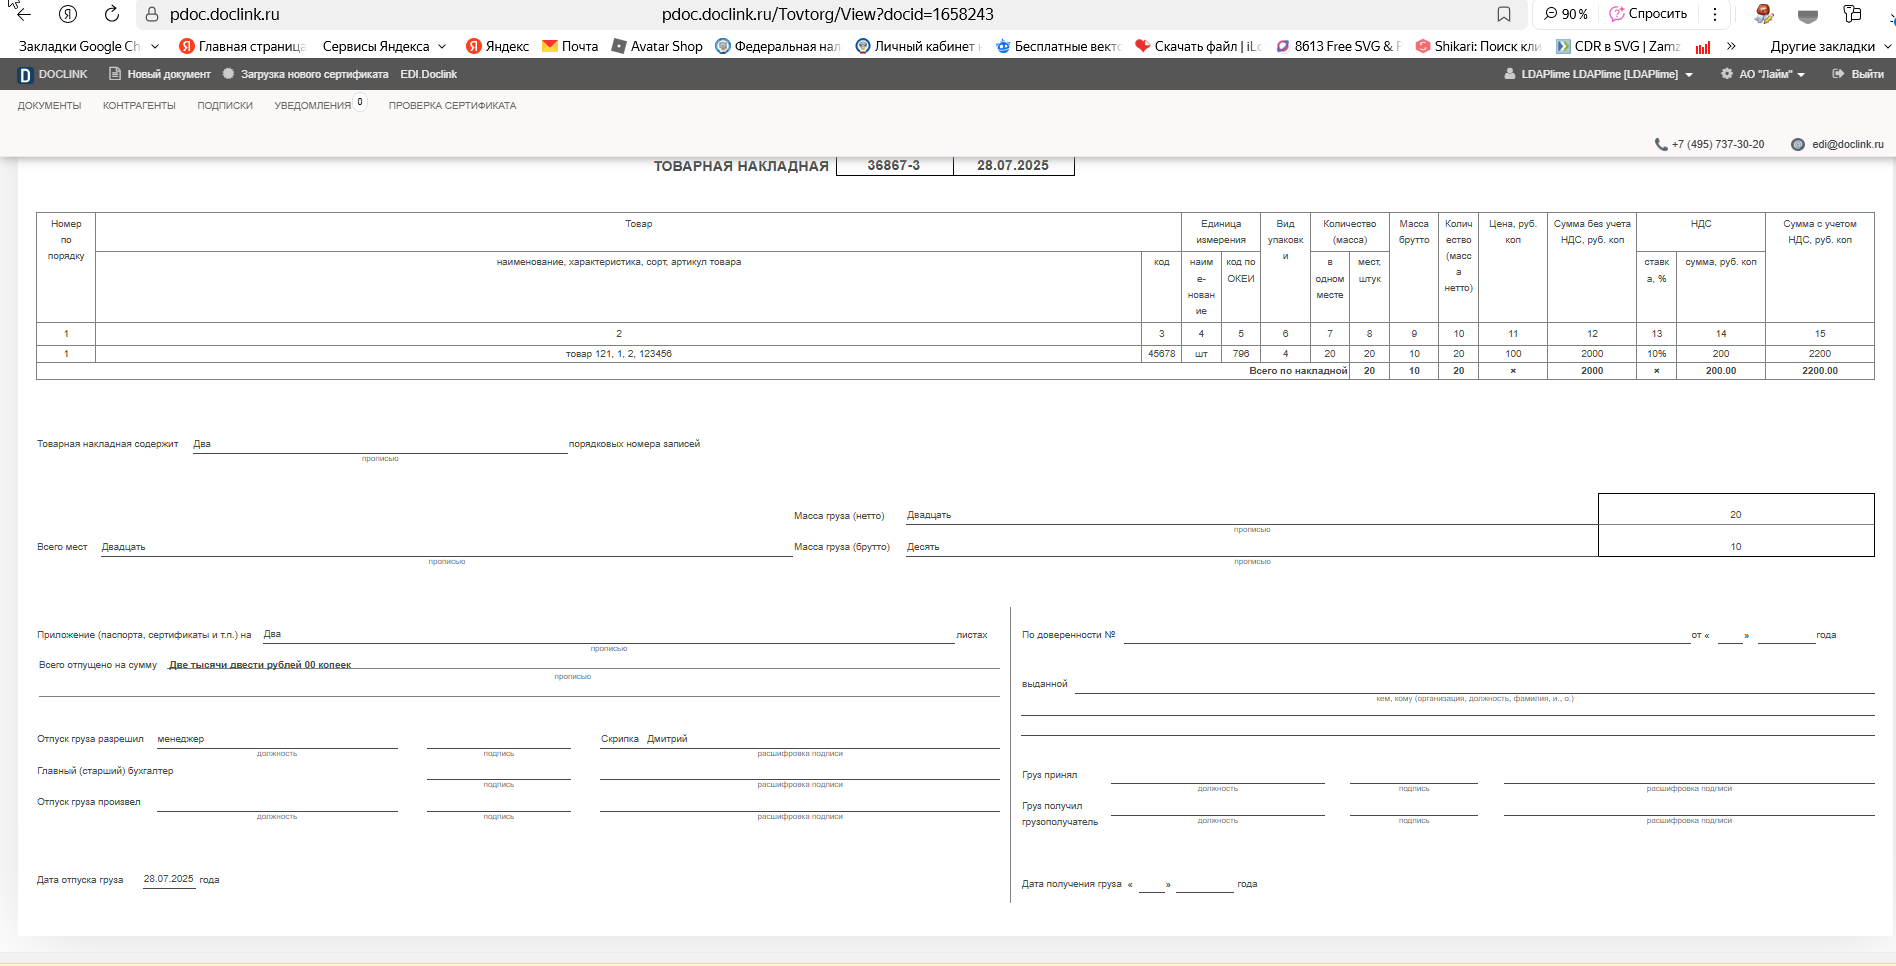Show more bookmarks with the double chevron
The width and height of the screenshot is (1896, 966).
[x=1731, y=46]
